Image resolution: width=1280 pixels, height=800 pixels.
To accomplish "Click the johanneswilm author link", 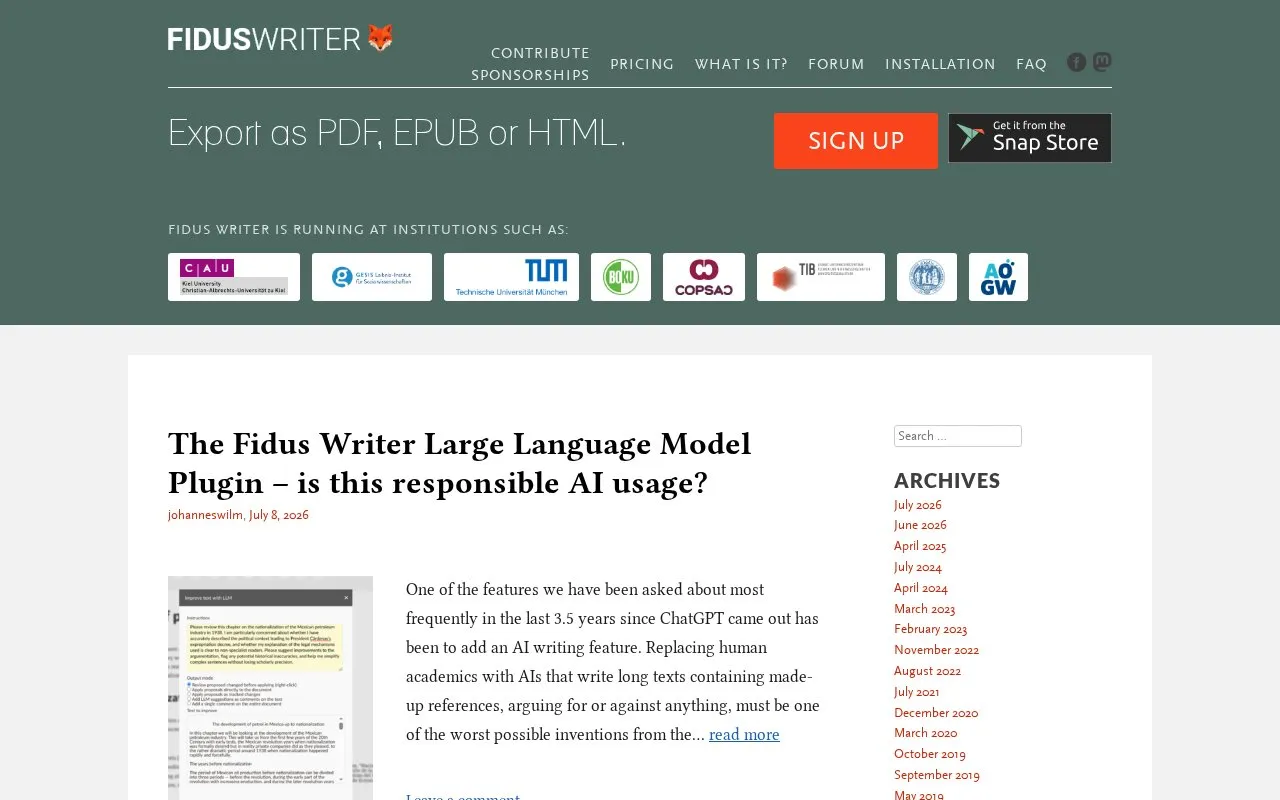I will pos(205,515).
